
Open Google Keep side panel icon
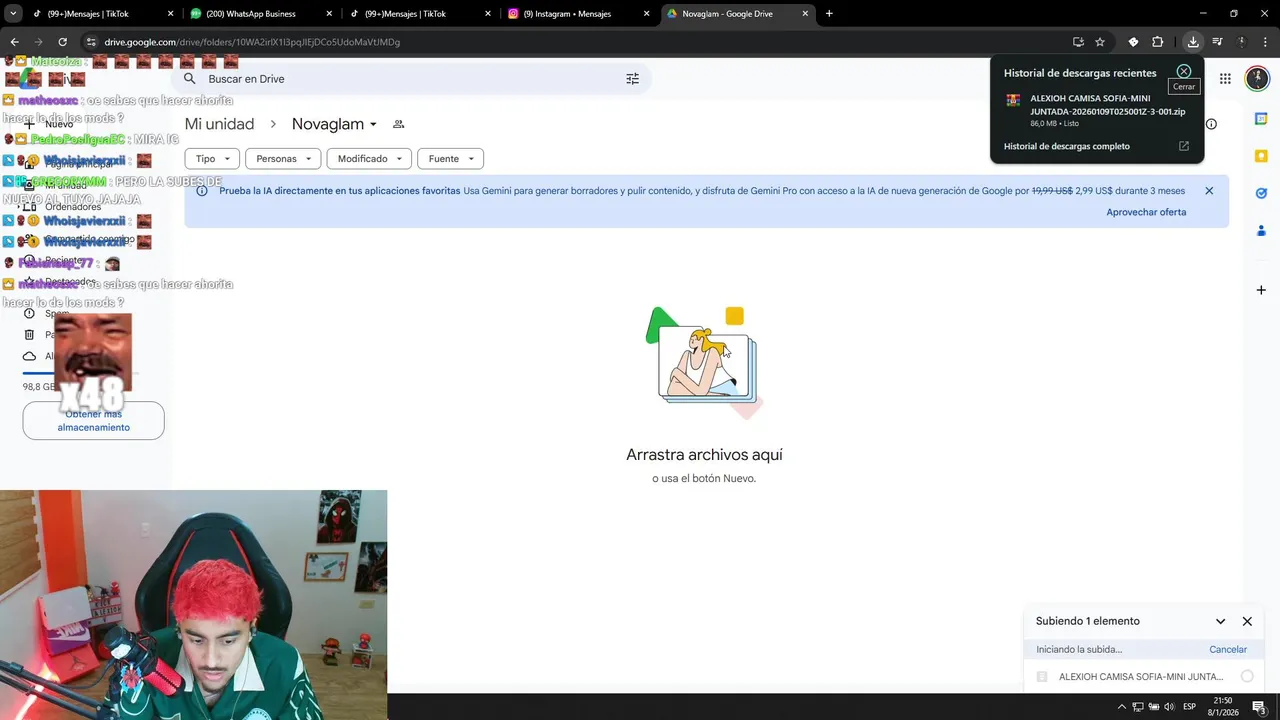click(1261, 156)
